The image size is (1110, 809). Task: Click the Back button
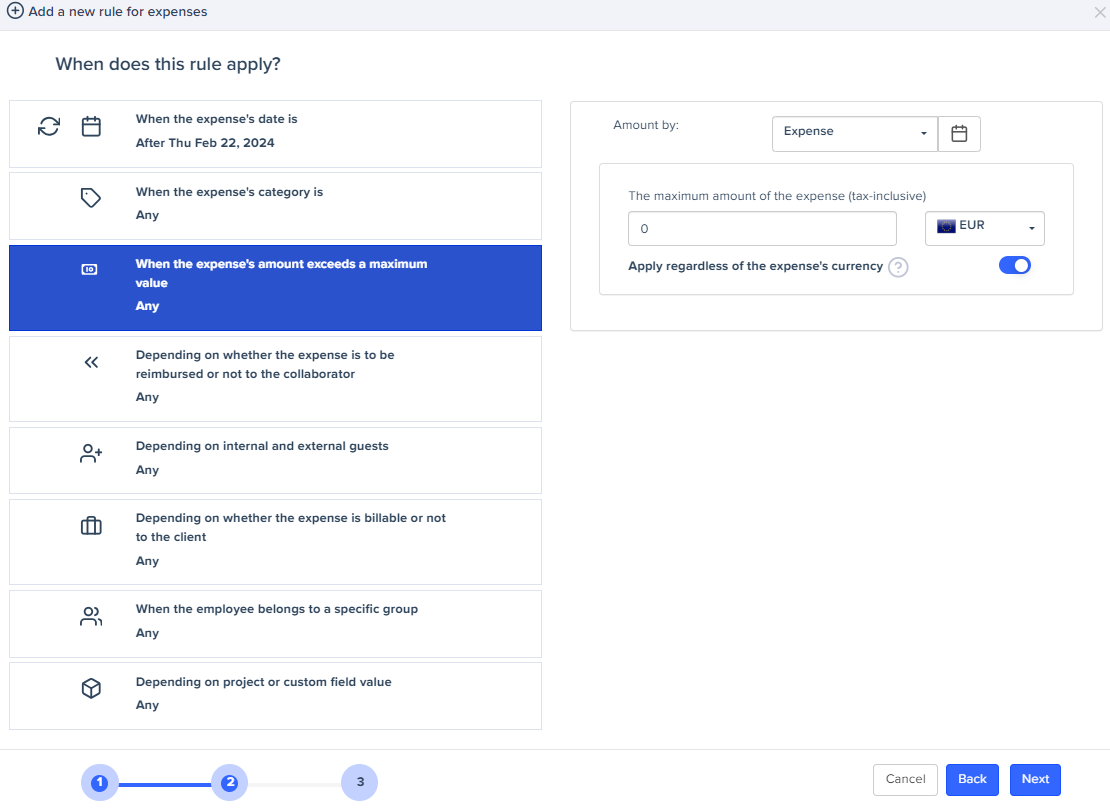(x=972, y=779)
